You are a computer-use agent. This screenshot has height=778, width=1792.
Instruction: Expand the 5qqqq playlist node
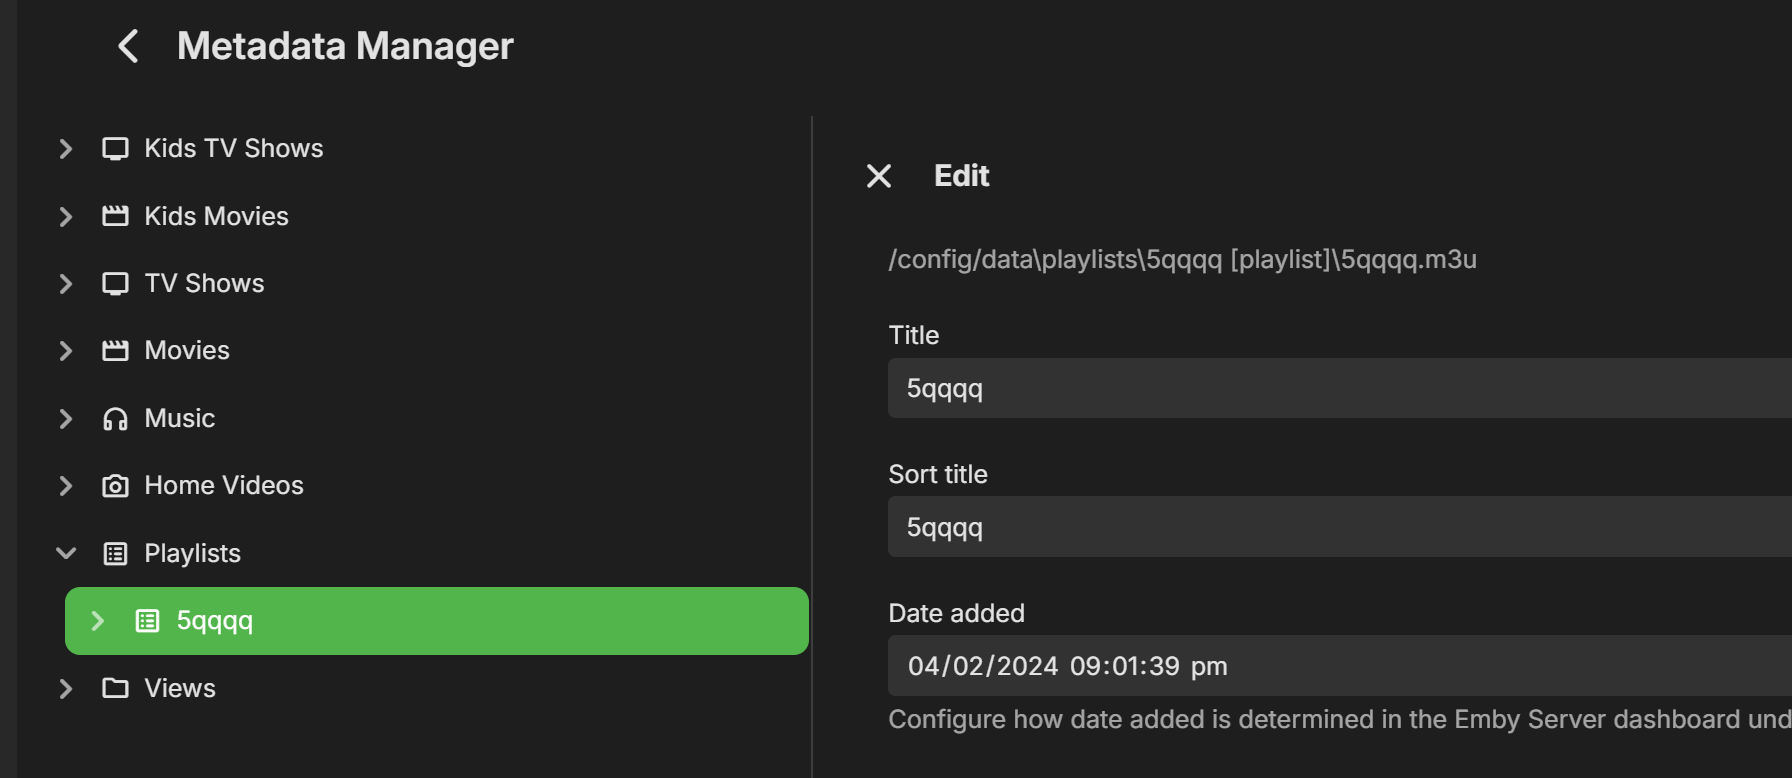click(98, 621)
